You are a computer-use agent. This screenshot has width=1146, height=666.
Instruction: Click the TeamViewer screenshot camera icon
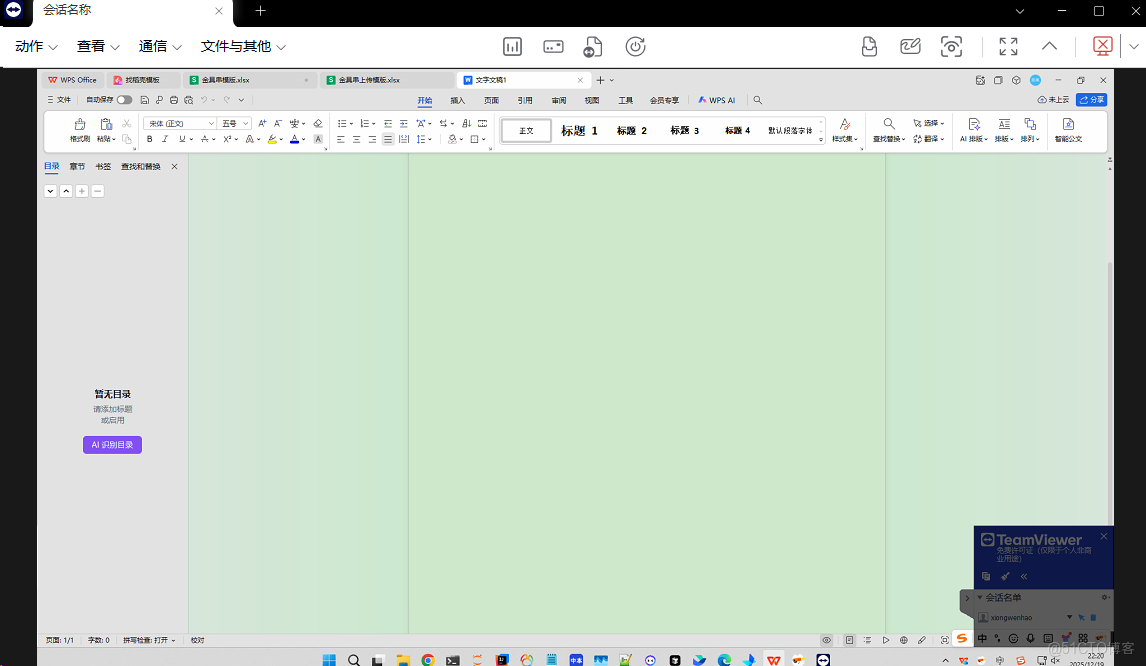coord(951,46)
